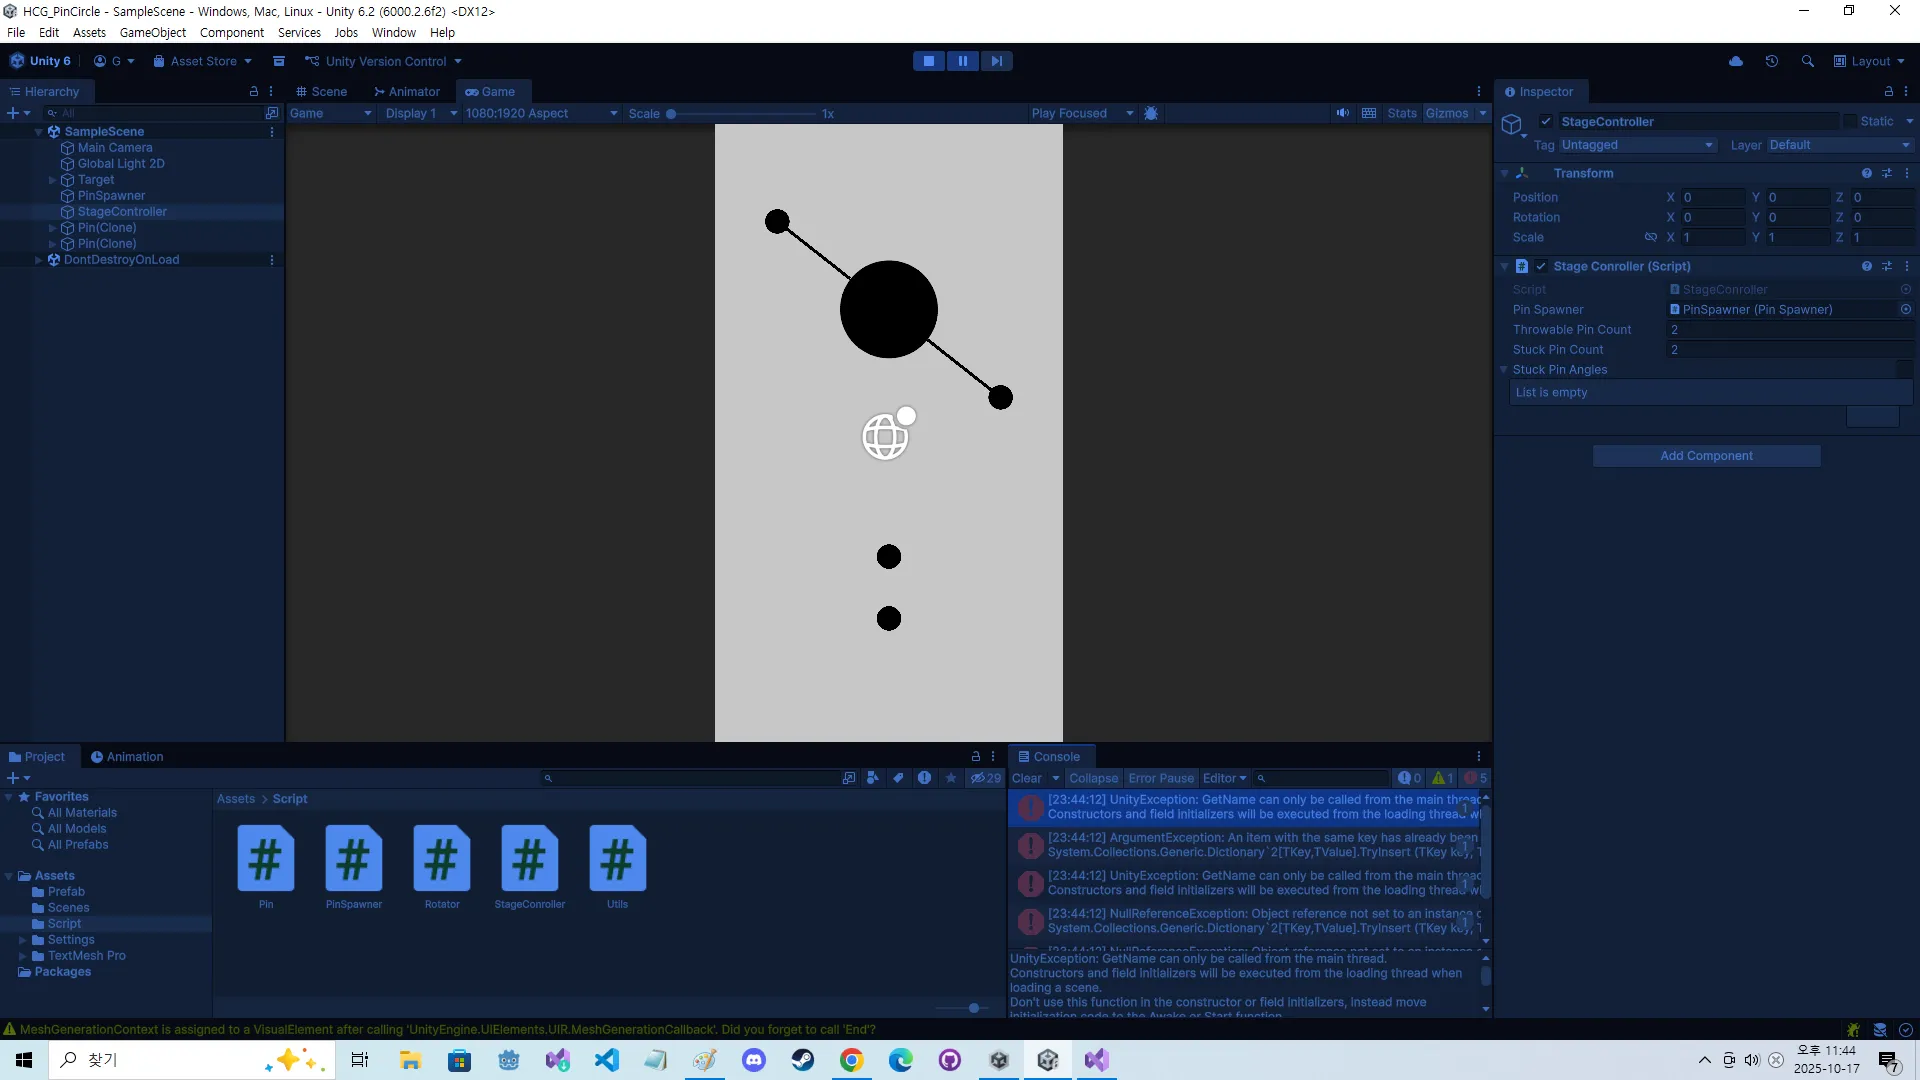The height and width of the screenshot is (1080, 1920).
Task: Open the GameObject menu
Action: 152,32
